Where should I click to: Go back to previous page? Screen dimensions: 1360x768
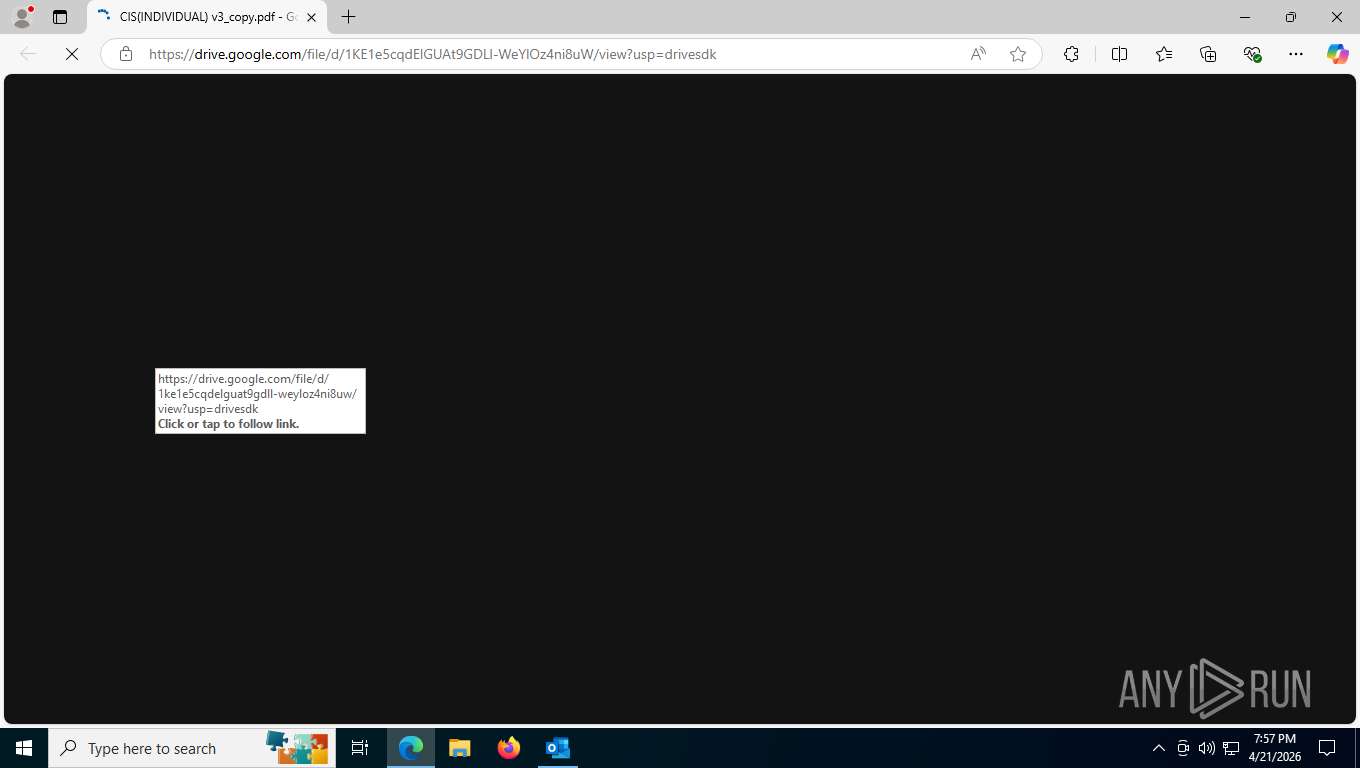point(28,54)
